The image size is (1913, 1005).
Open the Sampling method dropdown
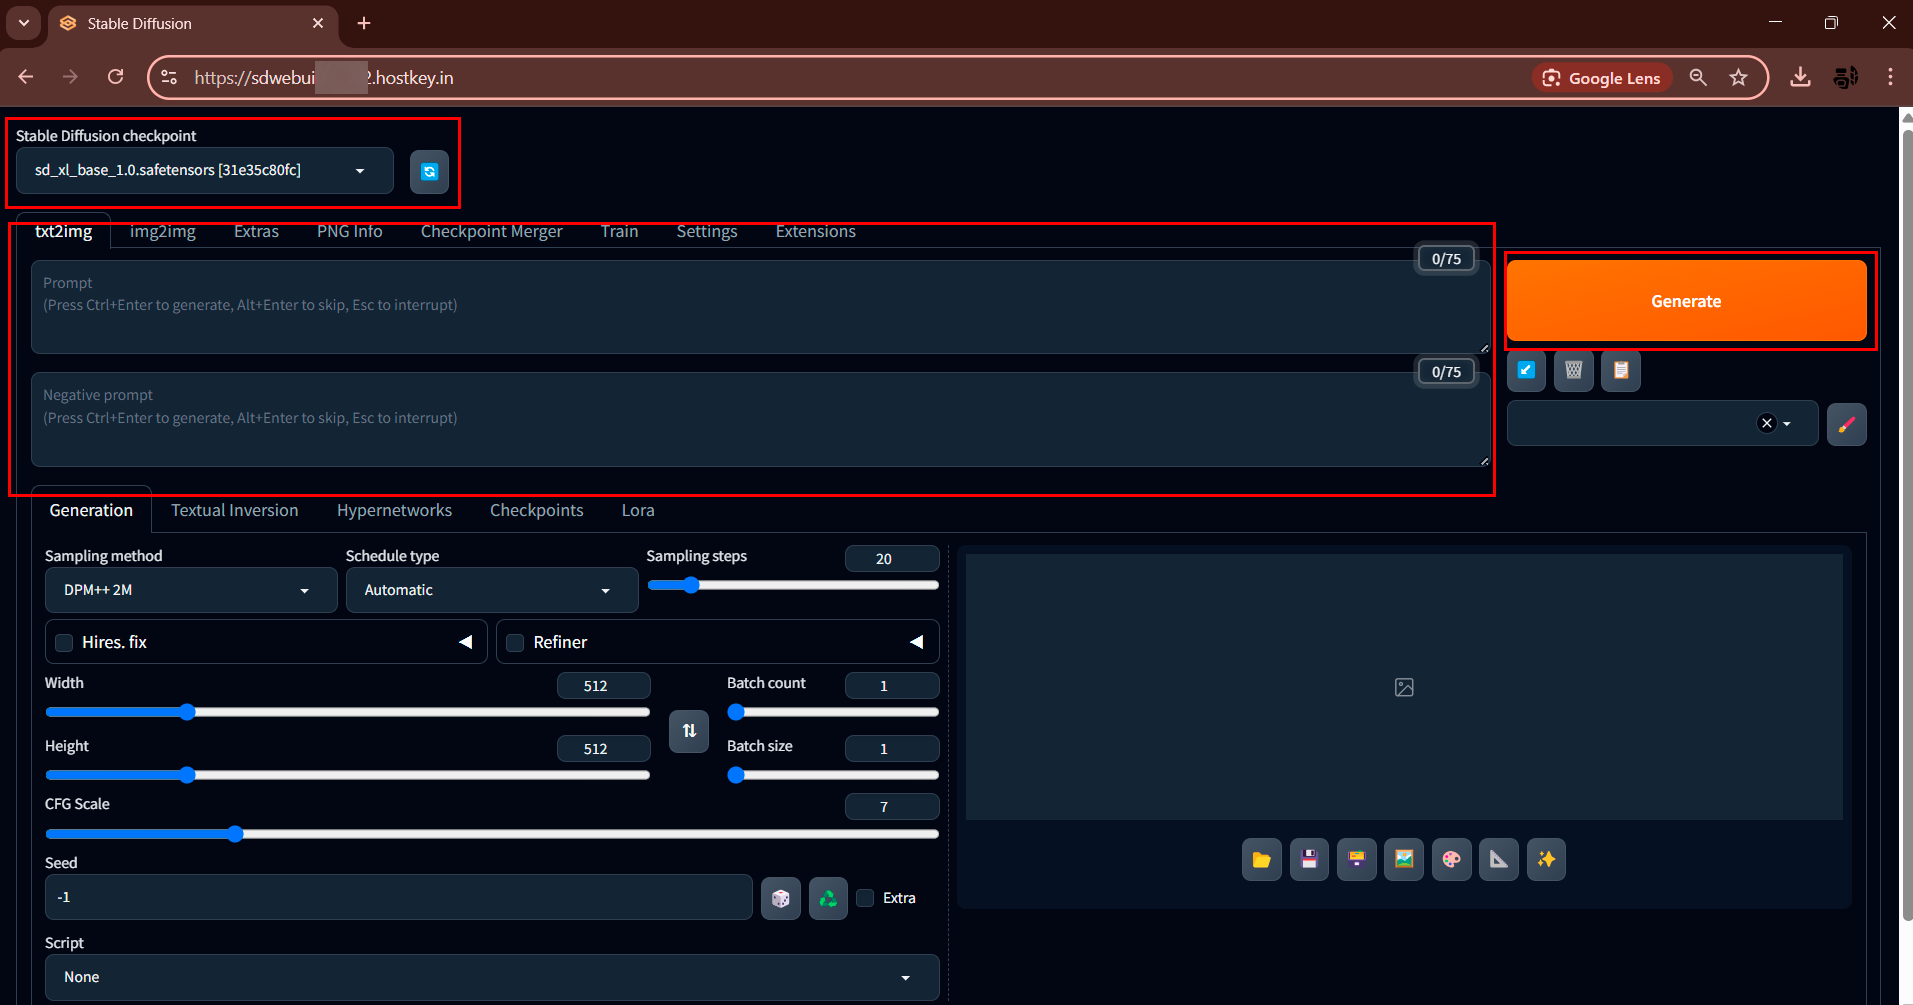click(190, 591)
